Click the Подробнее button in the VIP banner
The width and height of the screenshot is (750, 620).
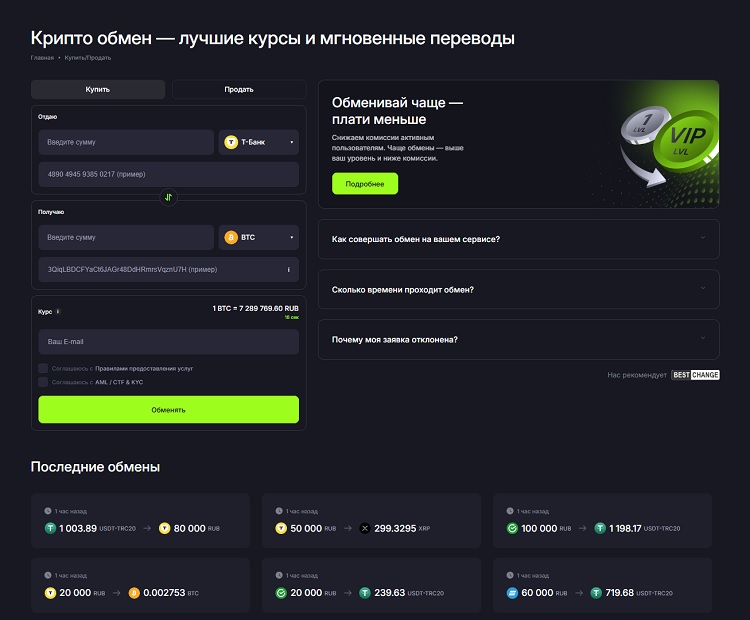(365, 184)
